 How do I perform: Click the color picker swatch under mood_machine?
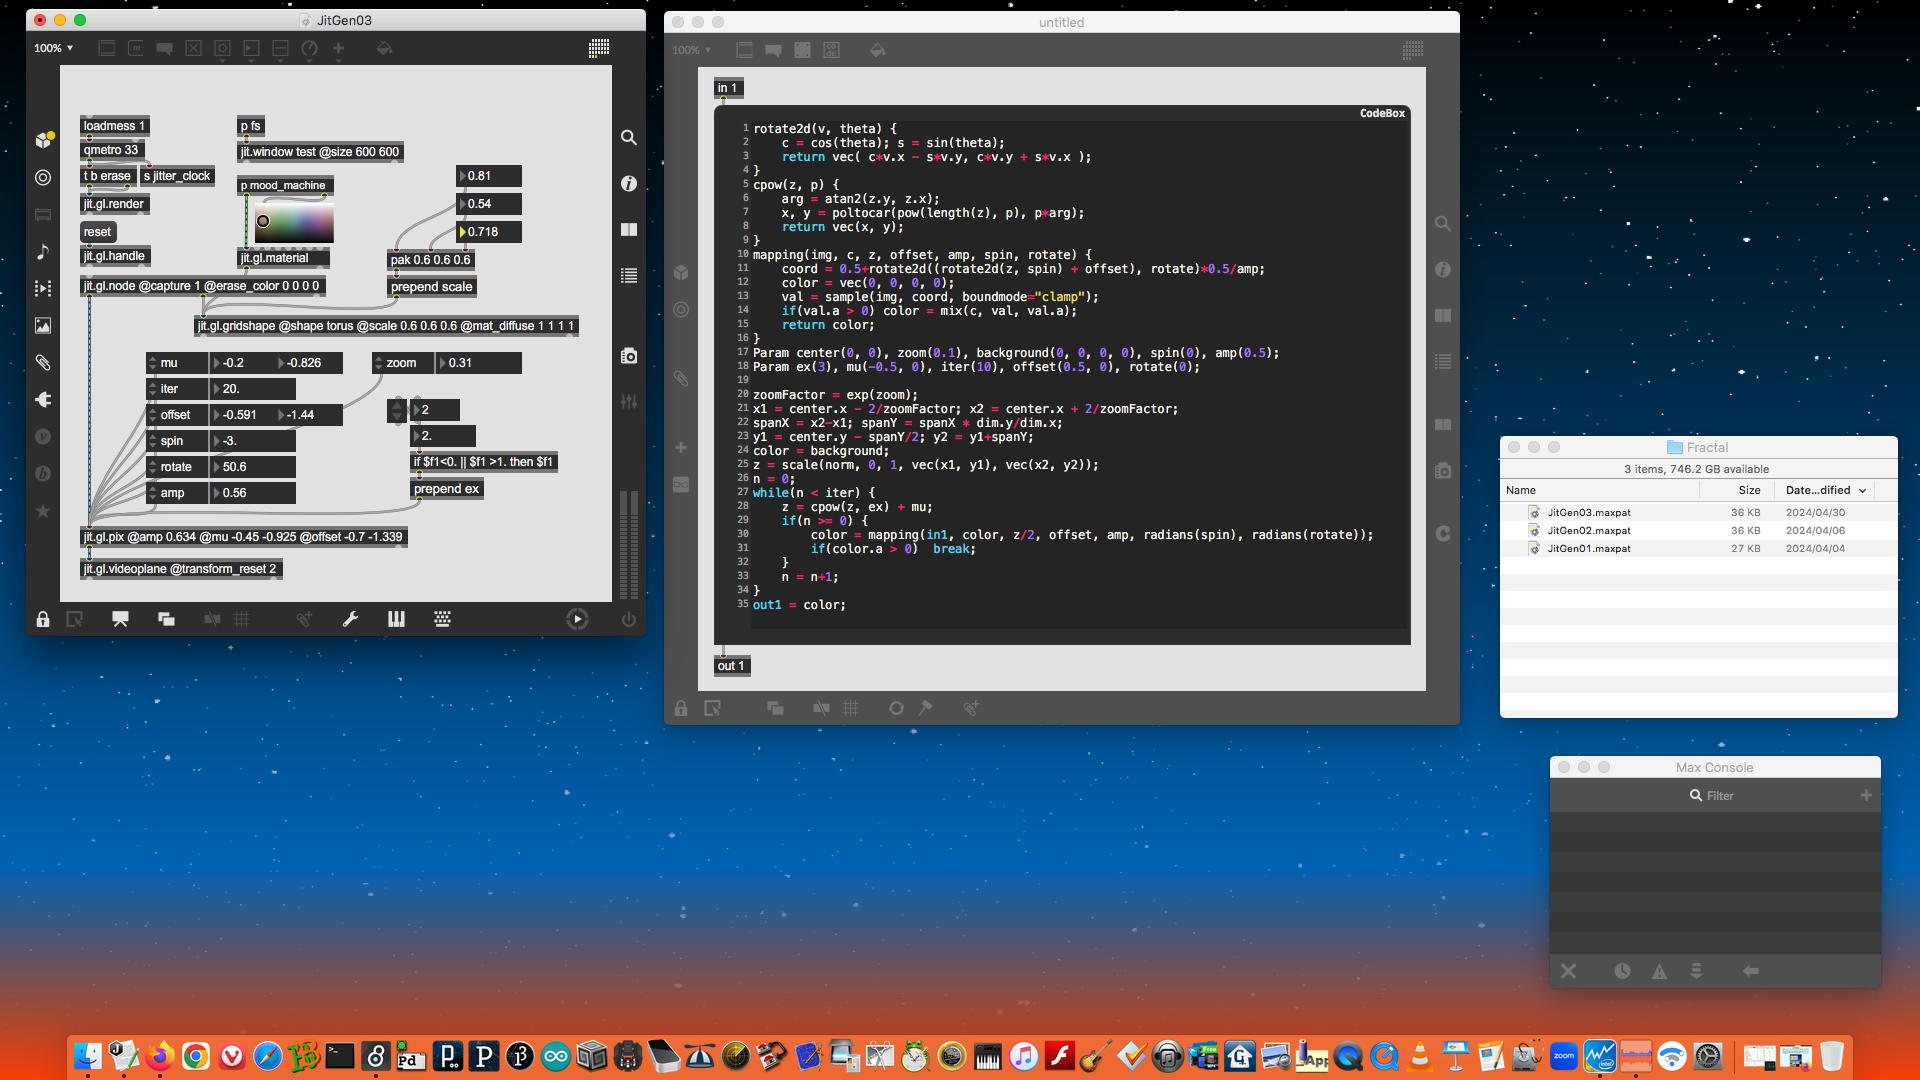click(293, 222)
